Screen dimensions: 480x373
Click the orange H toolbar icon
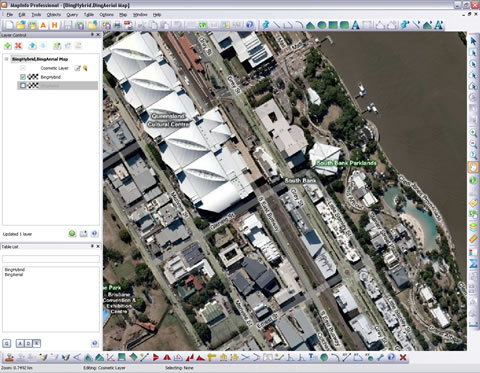(54, 25)
